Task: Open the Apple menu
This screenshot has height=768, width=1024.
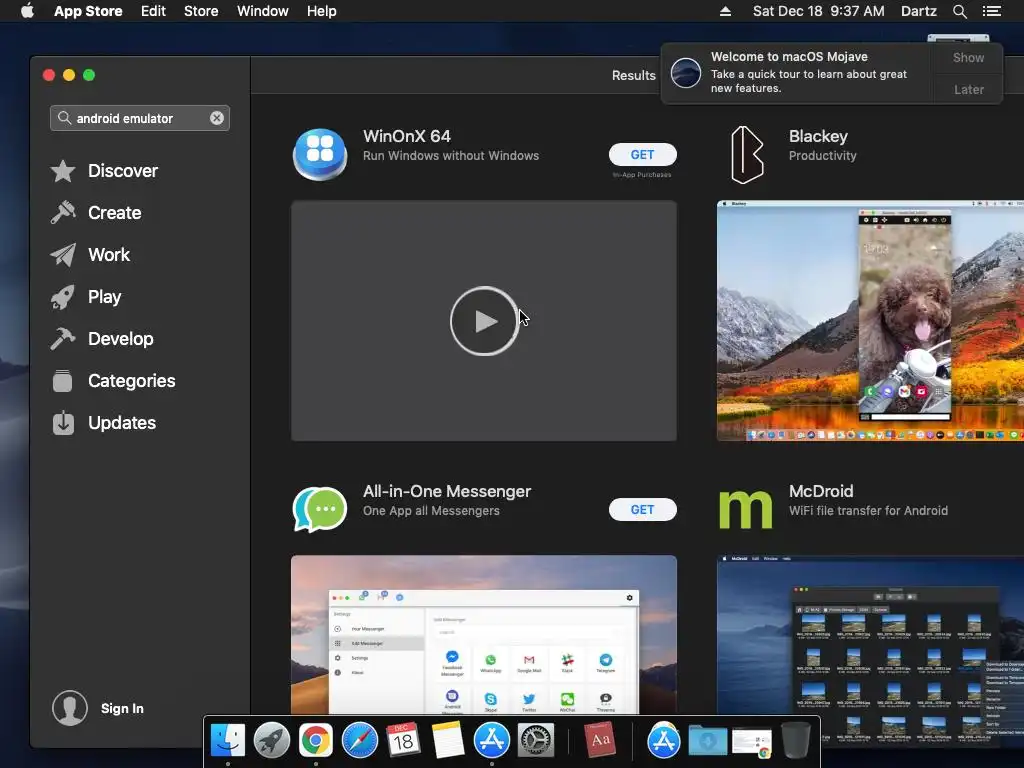Action: (27, 11)
